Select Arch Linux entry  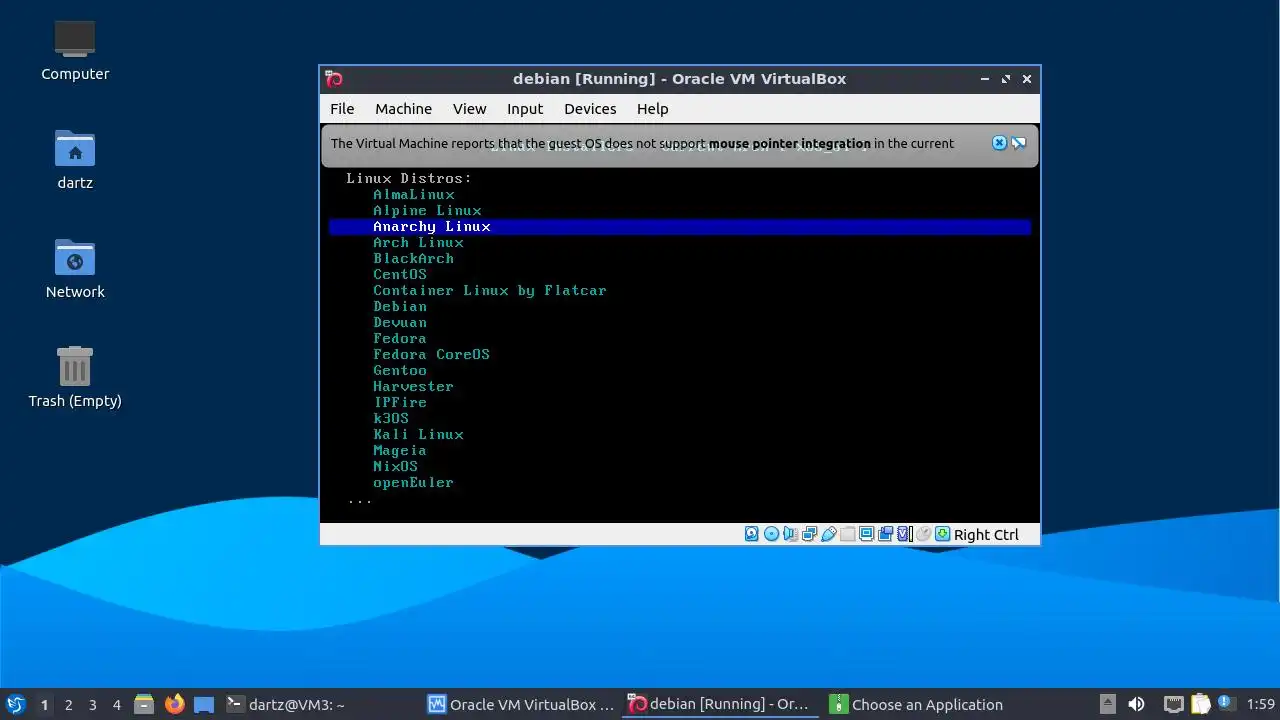pyautogui.click(x=418, y=243)
